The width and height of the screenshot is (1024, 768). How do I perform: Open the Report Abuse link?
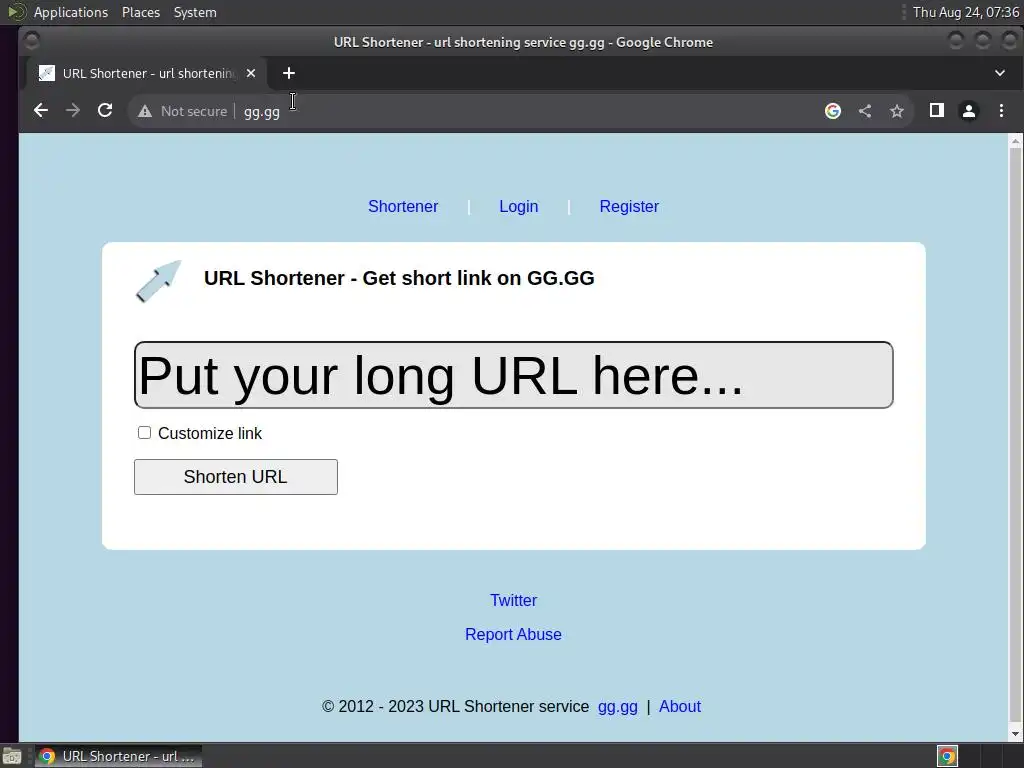pyautogui.click(x=513, y=634)
